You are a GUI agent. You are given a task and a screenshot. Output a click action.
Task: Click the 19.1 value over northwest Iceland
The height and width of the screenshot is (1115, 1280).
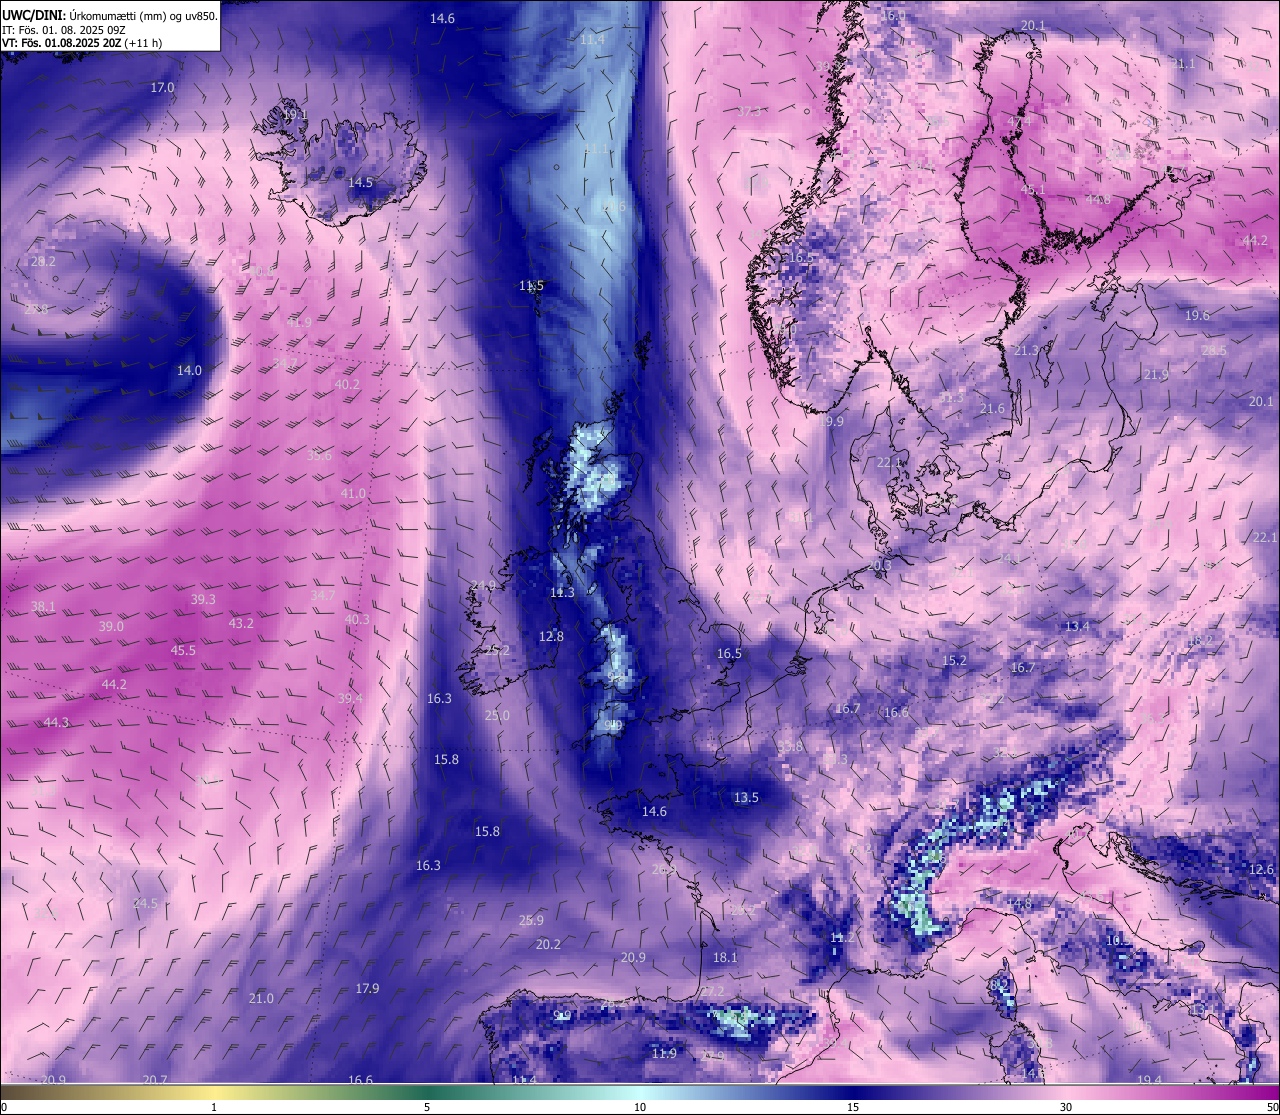point(295,115)
